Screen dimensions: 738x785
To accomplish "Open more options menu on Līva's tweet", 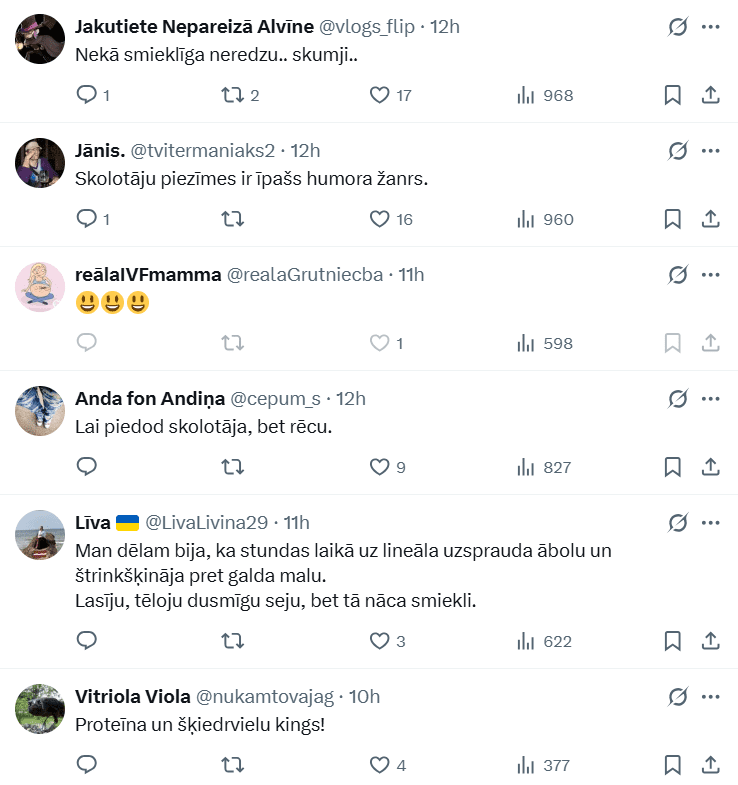I will 711,522.
